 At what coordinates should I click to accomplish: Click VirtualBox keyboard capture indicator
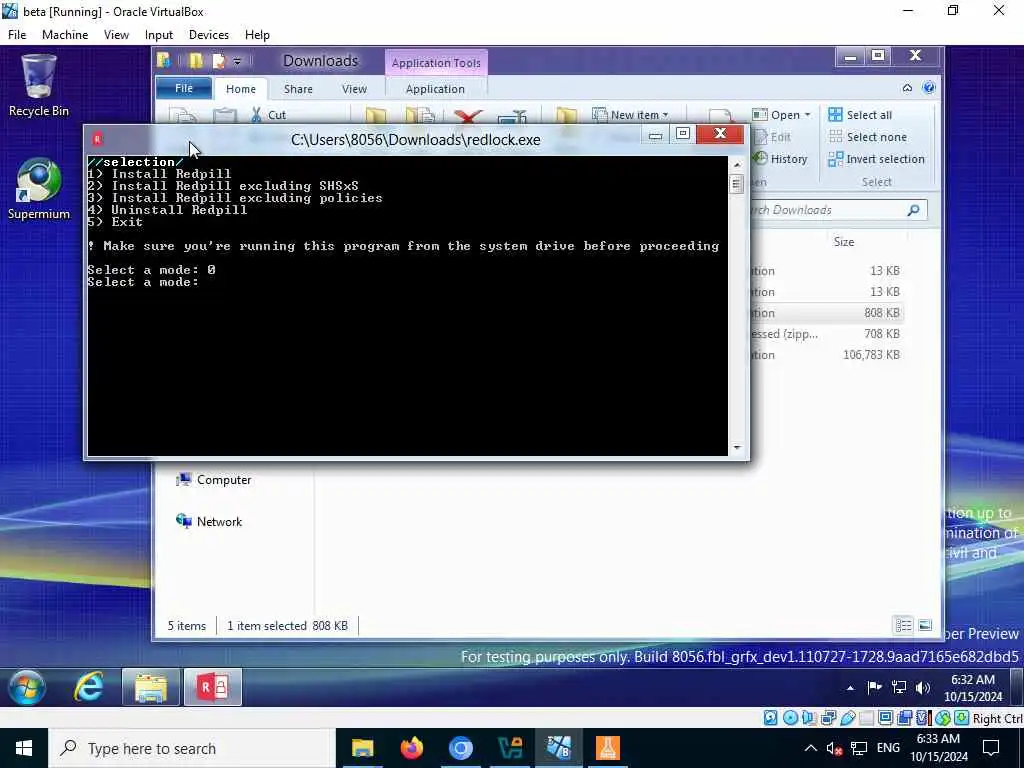click(x=961, y=718)
